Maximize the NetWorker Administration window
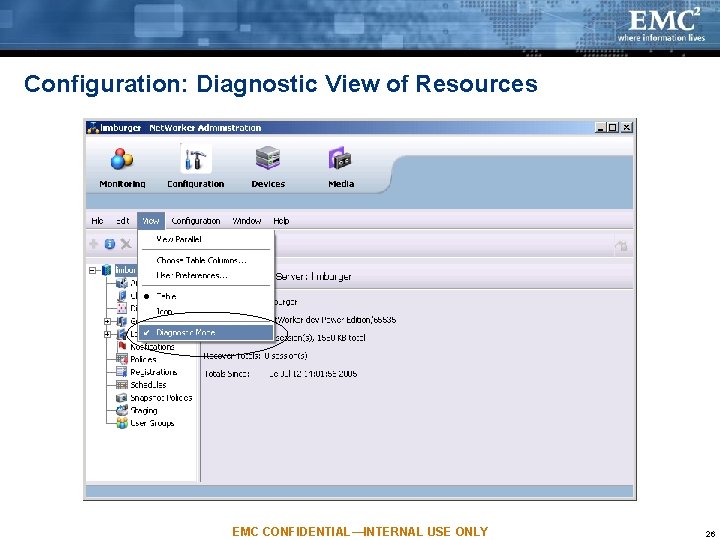The height and width of the screenshot is (540, 720). (x=613, y=128)
